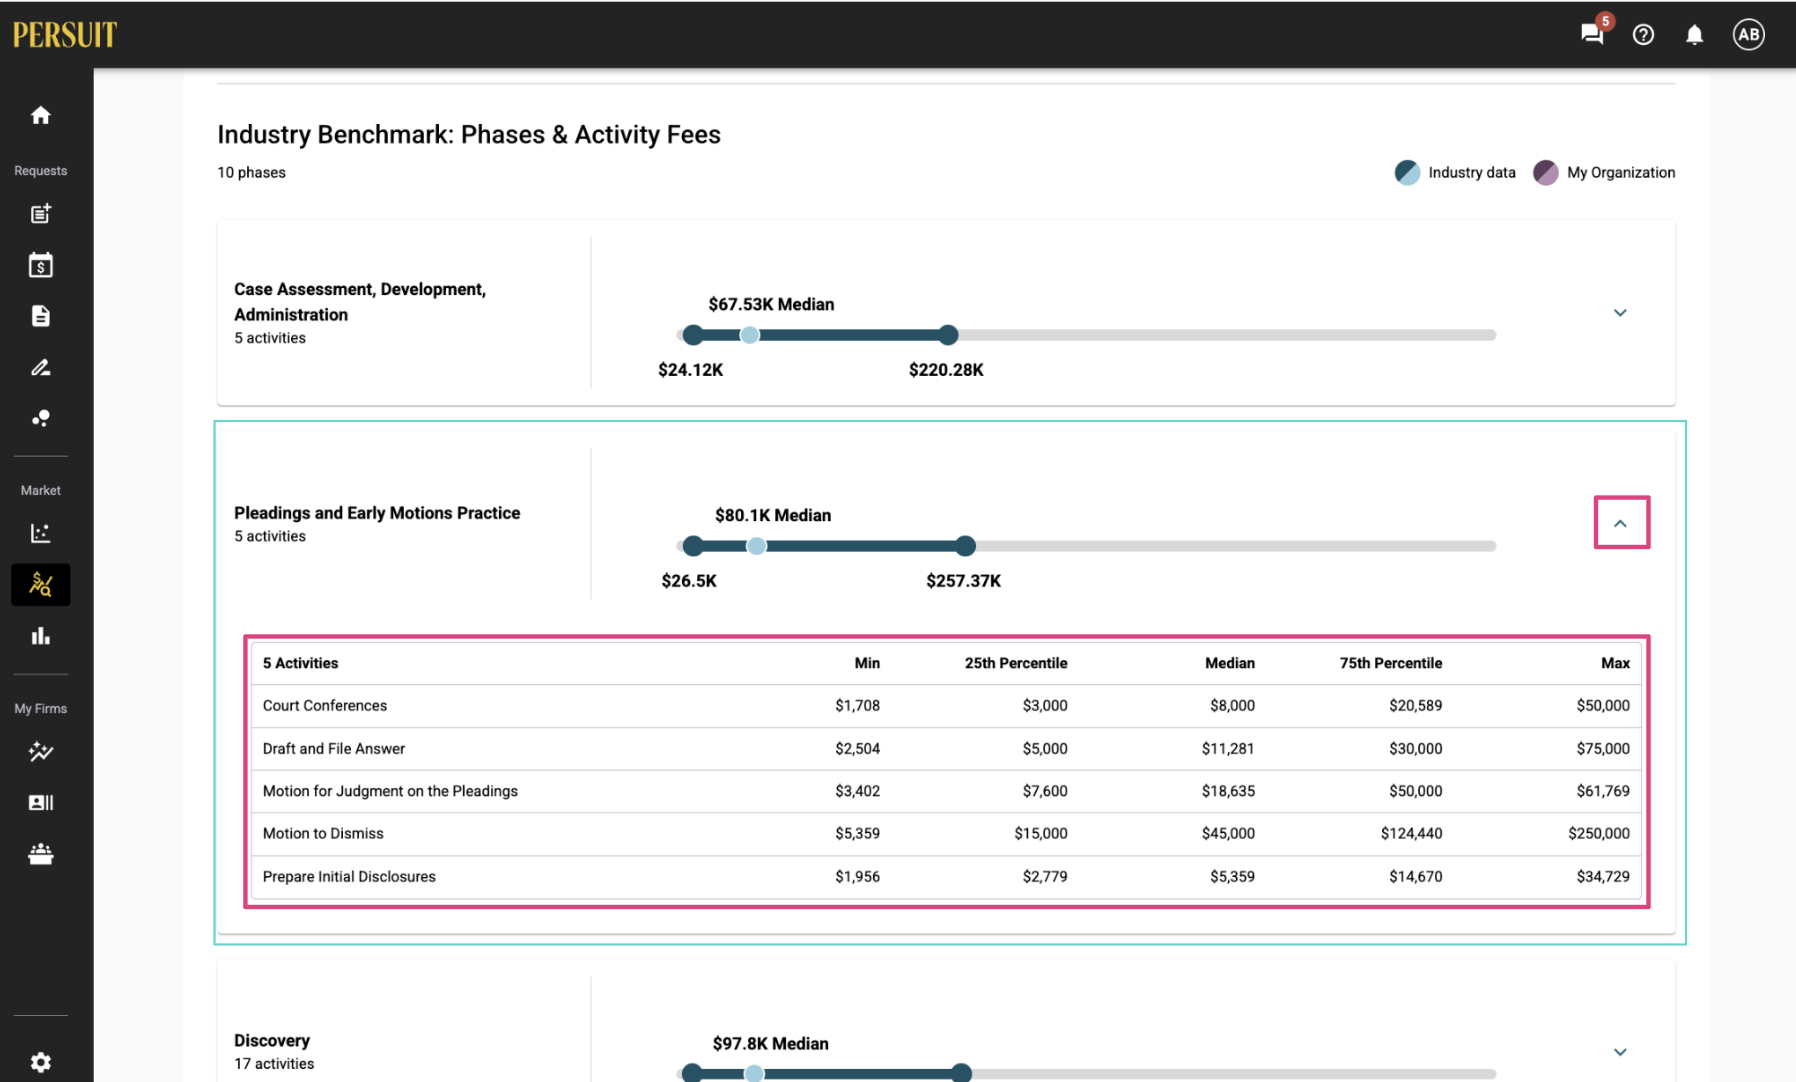This screenshot has height=1082, width=1796.
Task: Open the scatter chart icon under Market
Action: (x=41, y=533)
